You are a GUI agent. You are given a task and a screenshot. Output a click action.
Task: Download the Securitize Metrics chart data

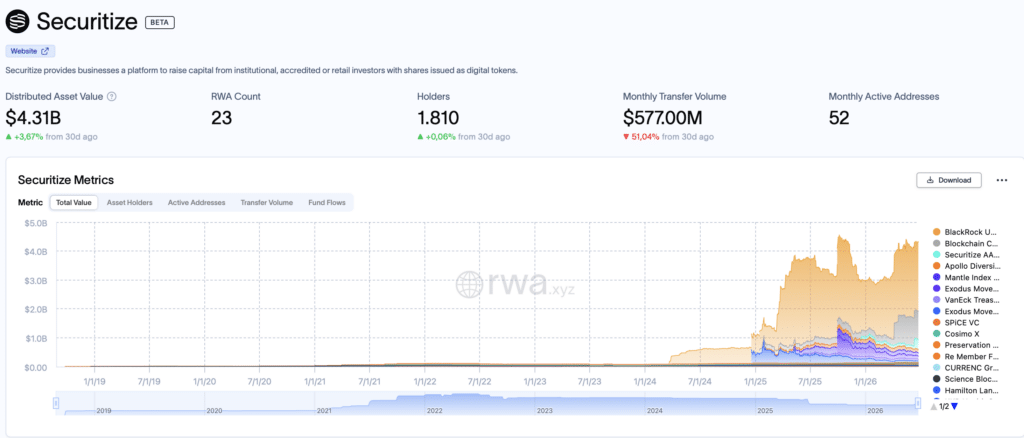pyautogui.click(x=948, y=180)
